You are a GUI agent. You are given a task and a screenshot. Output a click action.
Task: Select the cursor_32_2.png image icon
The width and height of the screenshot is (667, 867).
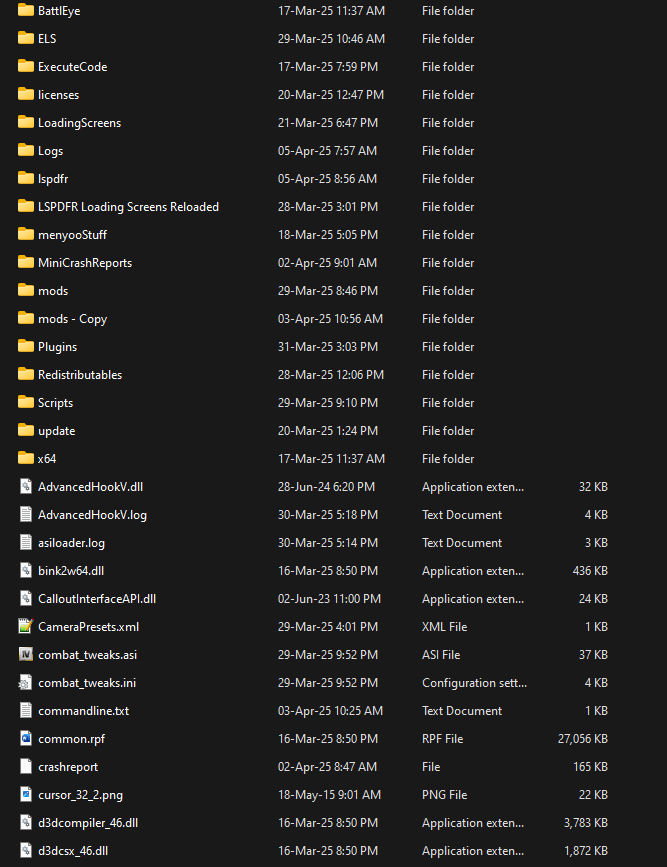(25, 795)
